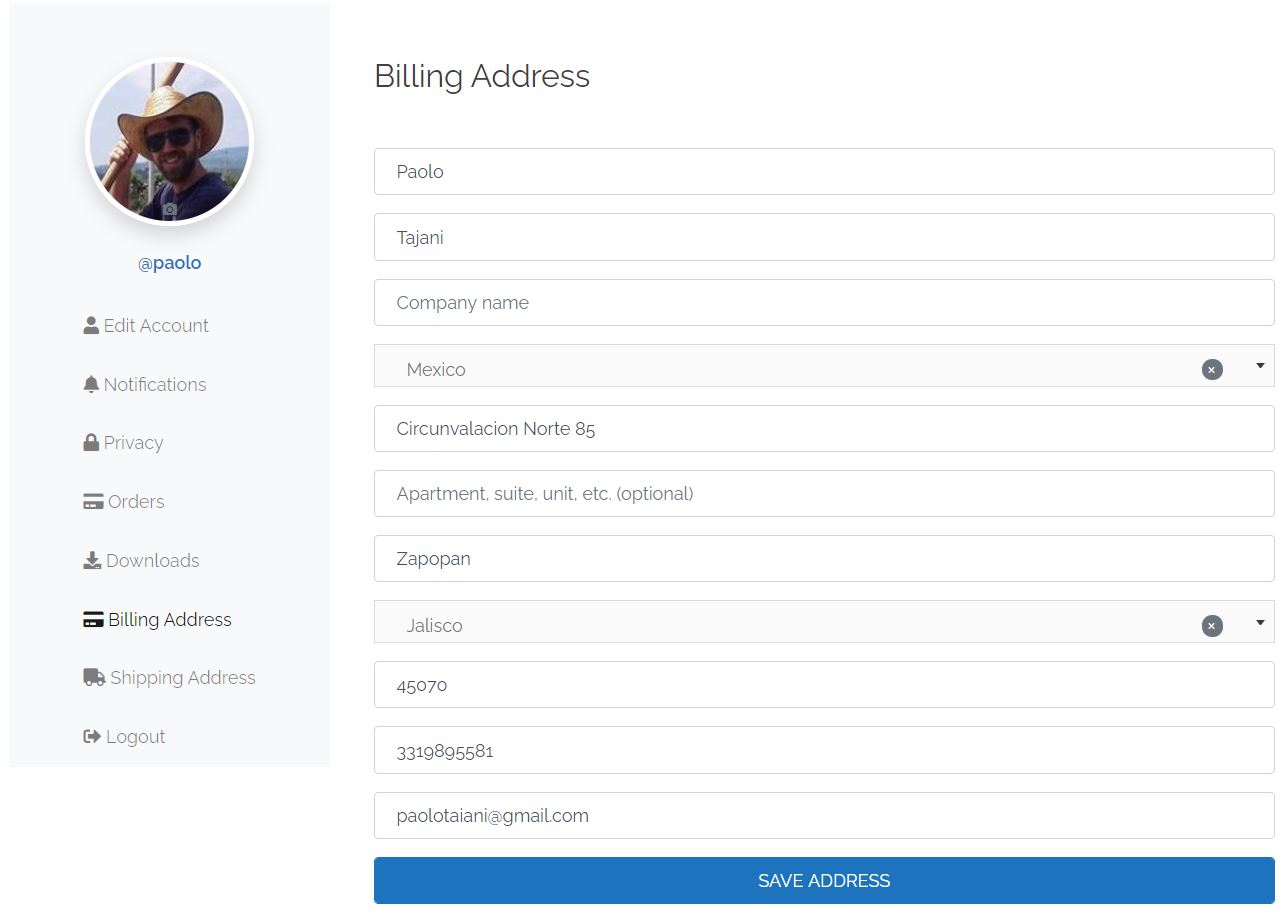The width and height of the screenshot is (1285, 916).
Task: Click the truck icon beside Shipping Address
Action: tap(94, 677)
